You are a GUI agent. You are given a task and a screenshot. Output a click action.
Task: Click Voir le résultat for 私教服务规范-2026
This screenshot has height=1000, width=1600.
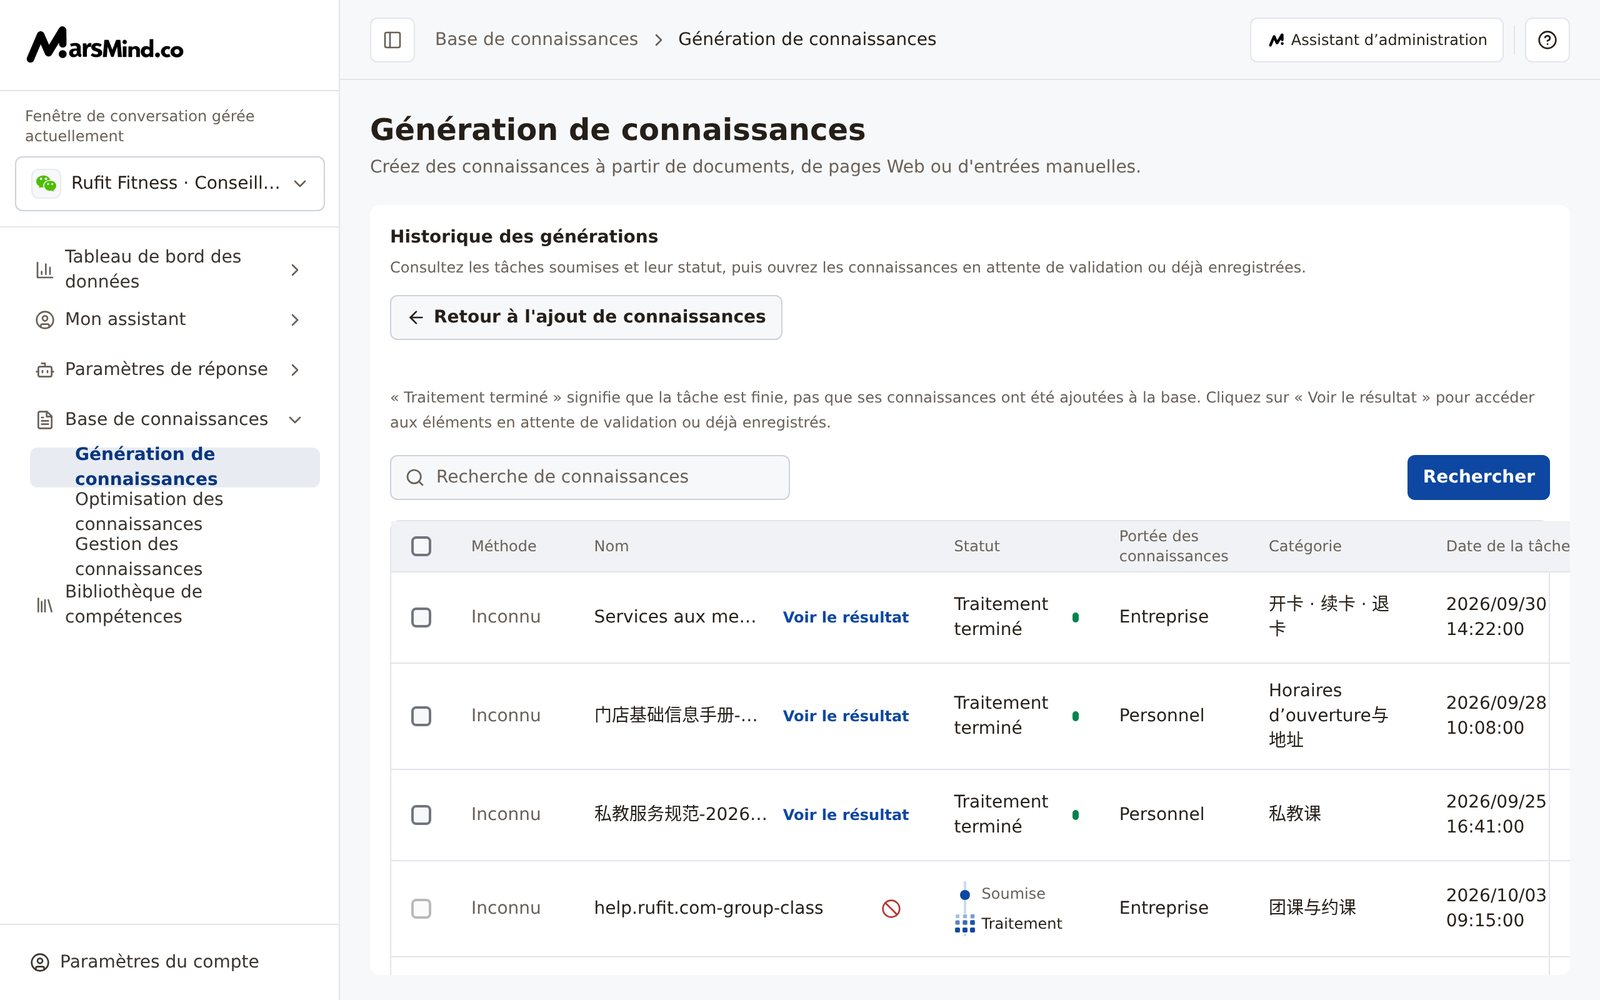pyautogui.click(x=846, y=815)
